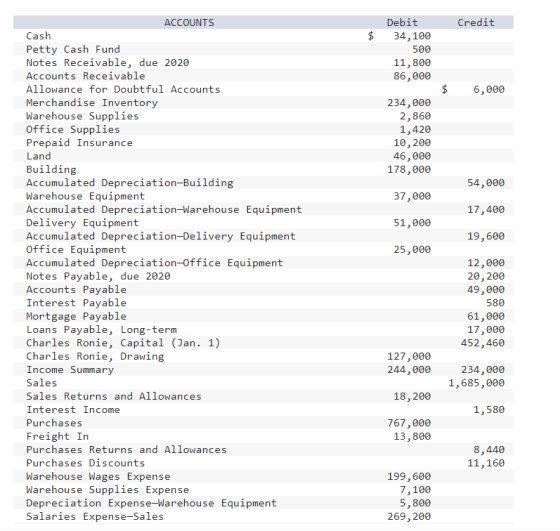This screenshot has width=560, height=531.
Task: Click Income Summary debit value 244,000
Action: tap(409, 370)
